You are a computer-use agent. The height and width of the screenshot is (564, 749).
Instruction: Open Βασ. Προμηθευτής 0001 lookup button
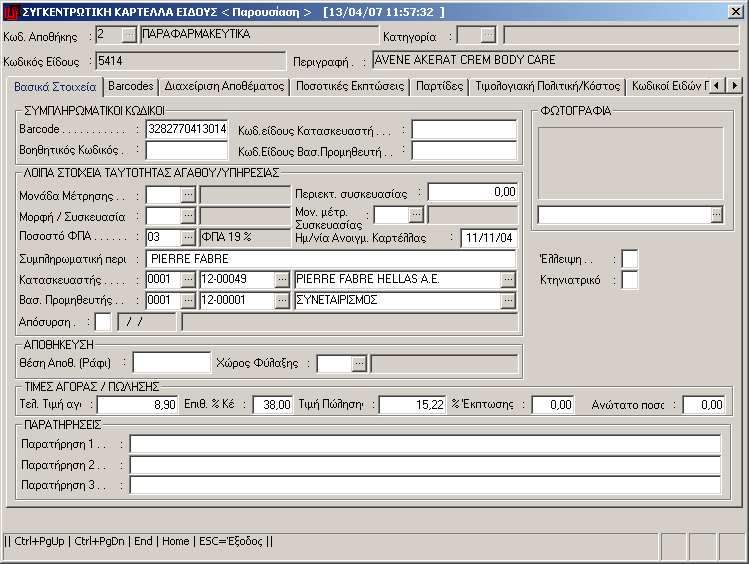tap(188, 300)
